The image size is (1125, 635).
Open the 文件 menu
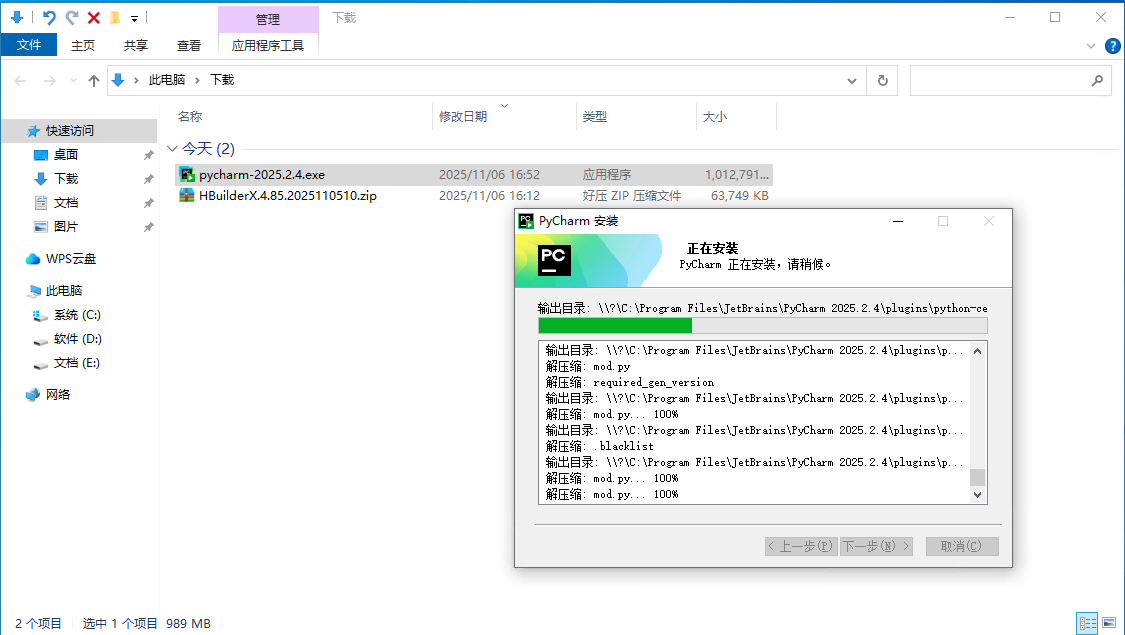point(29,45)
